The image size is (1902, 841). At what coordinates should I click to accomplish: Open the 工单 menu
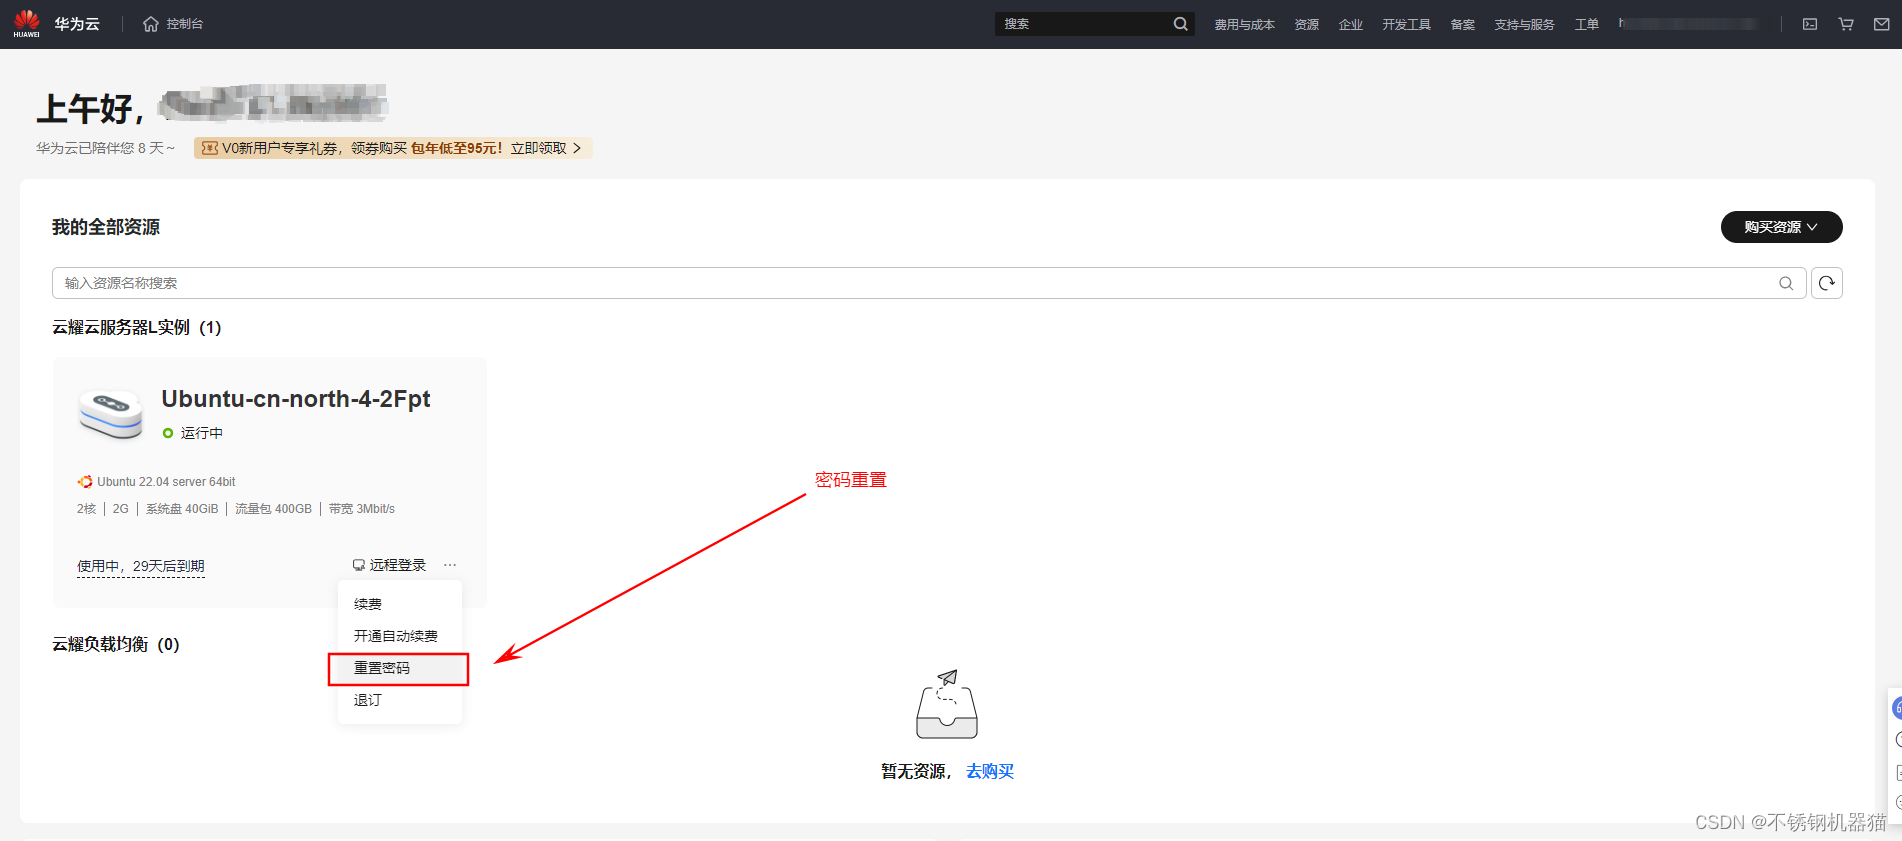pyautogui.click(x=1586, y=24)
